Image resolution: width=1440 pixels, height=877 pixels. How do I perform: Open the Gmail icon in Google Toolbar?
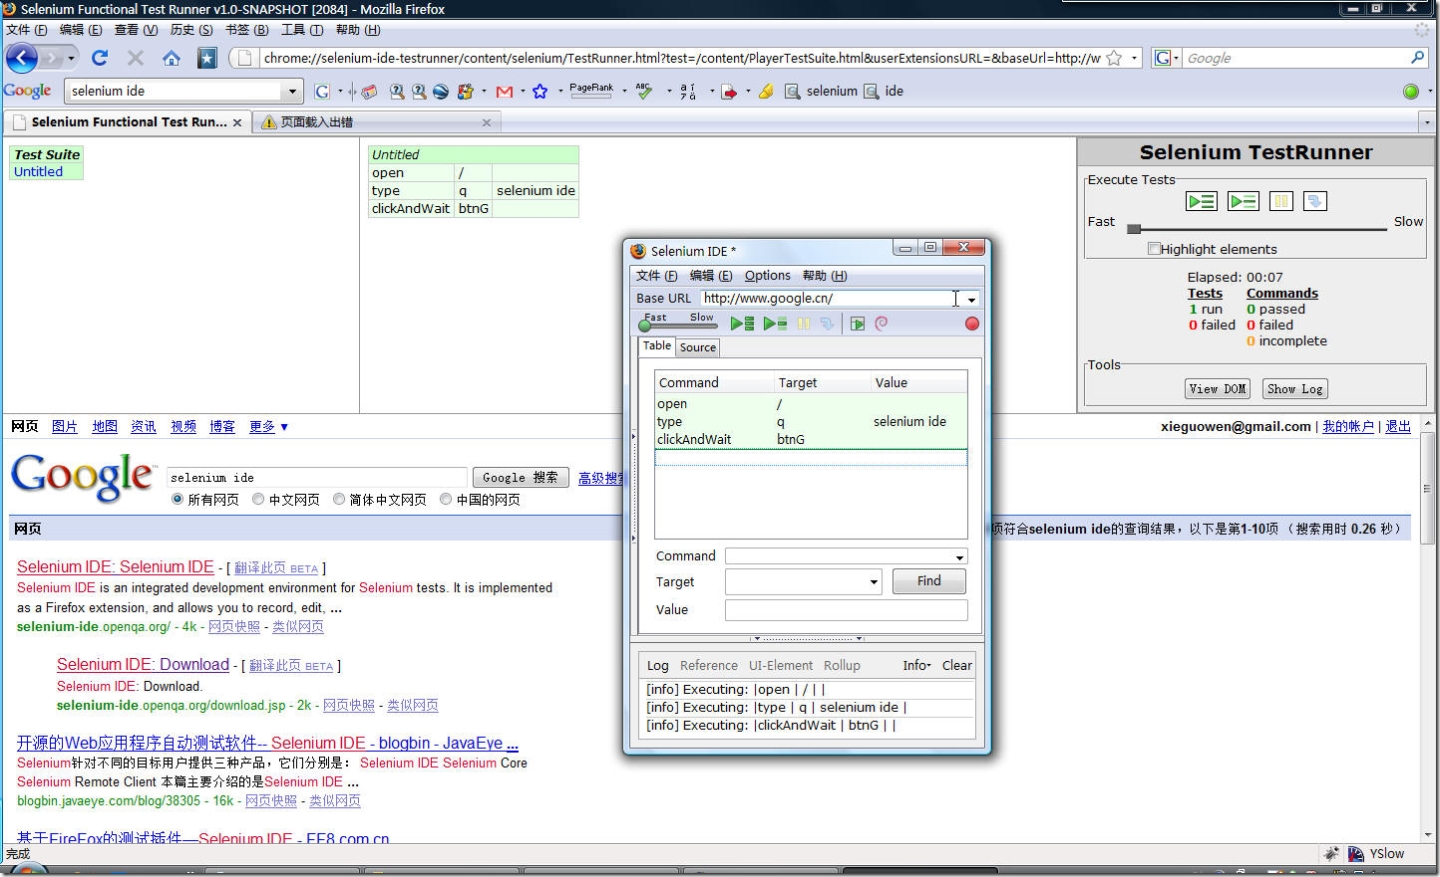click(x=504, y=91)
